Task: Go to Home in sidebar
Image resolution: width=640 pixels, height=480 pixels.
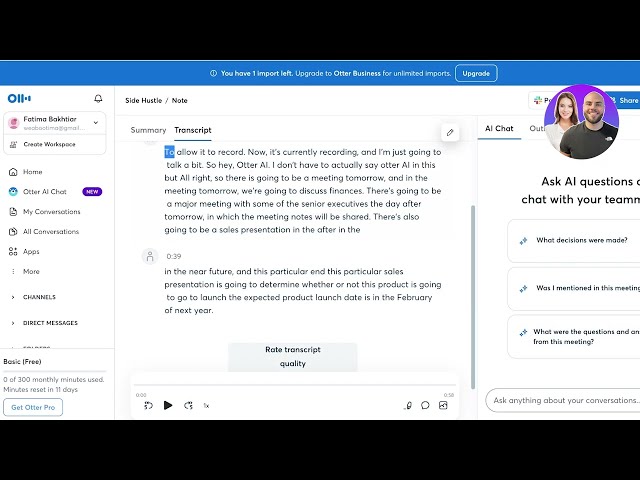Action: click(33, 172)
